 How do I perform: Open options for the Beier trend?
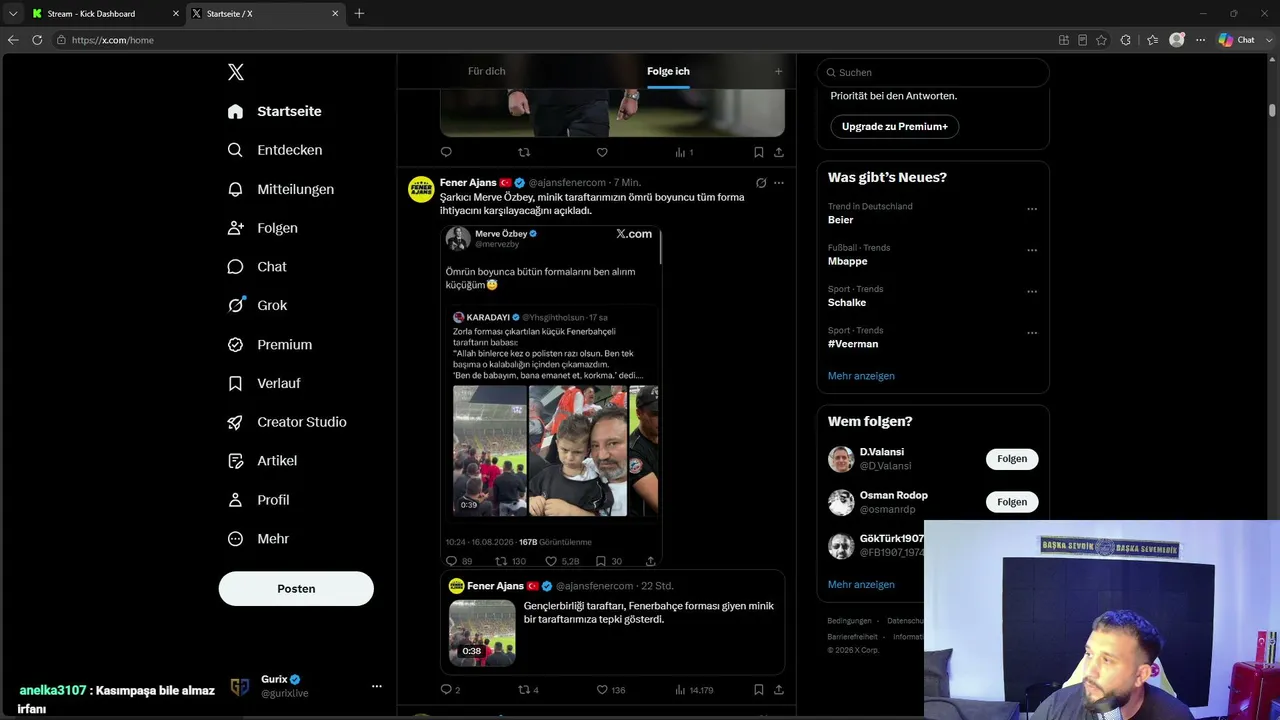click(x=1032, y=209)
